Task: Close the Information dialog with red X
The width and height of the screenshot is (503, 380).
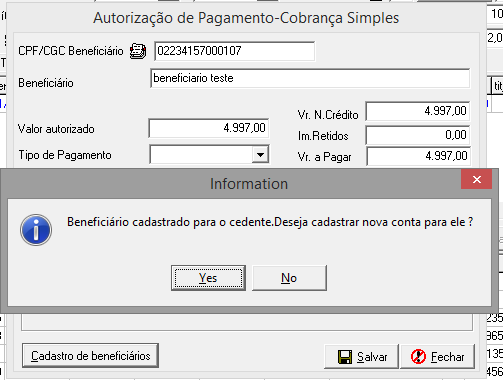Action: pyautogui.click(x=477, y=179)
